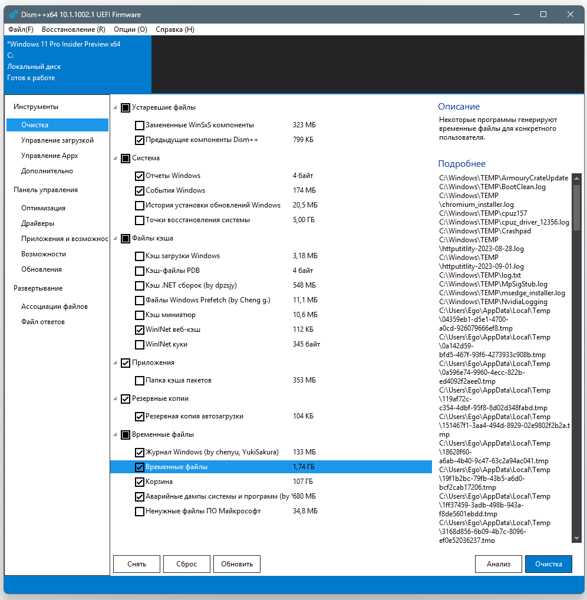
Task: Maximize the Dism++ window
Action: pos(543,14)
